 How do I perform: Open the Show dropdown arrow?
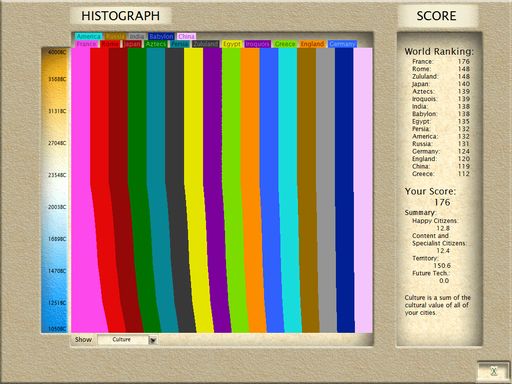click(153, 340)
